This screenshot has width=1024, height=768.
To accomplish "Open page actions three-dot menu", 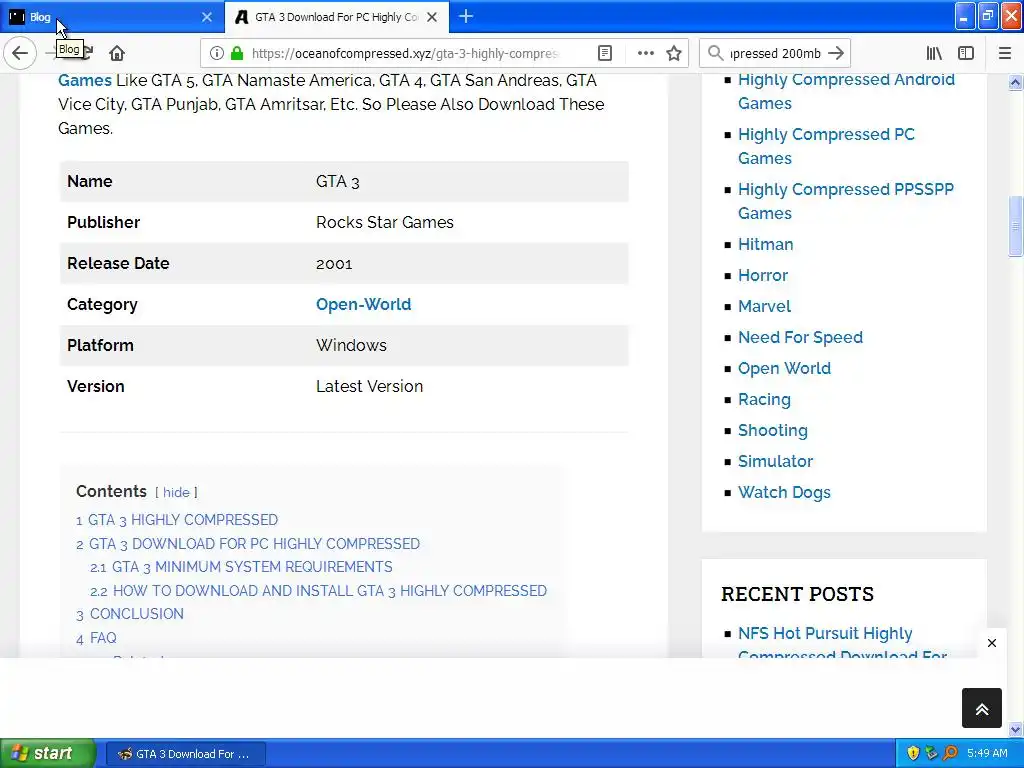I will click(645, 53).
